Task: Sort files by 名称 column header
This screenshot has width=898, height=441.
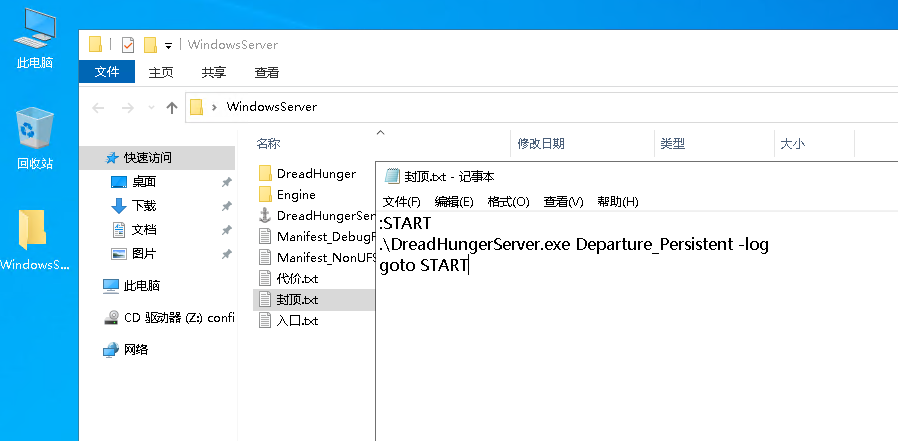Action: [268, 144]
